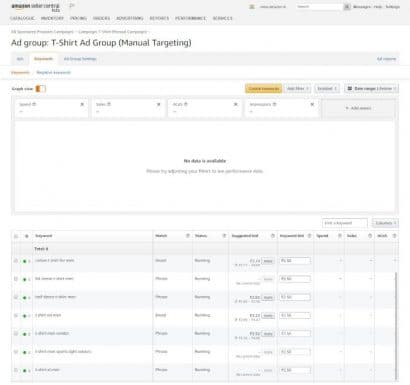Click the Create keywords button
This screenshot has width=410, height=385.
point(264,88)
